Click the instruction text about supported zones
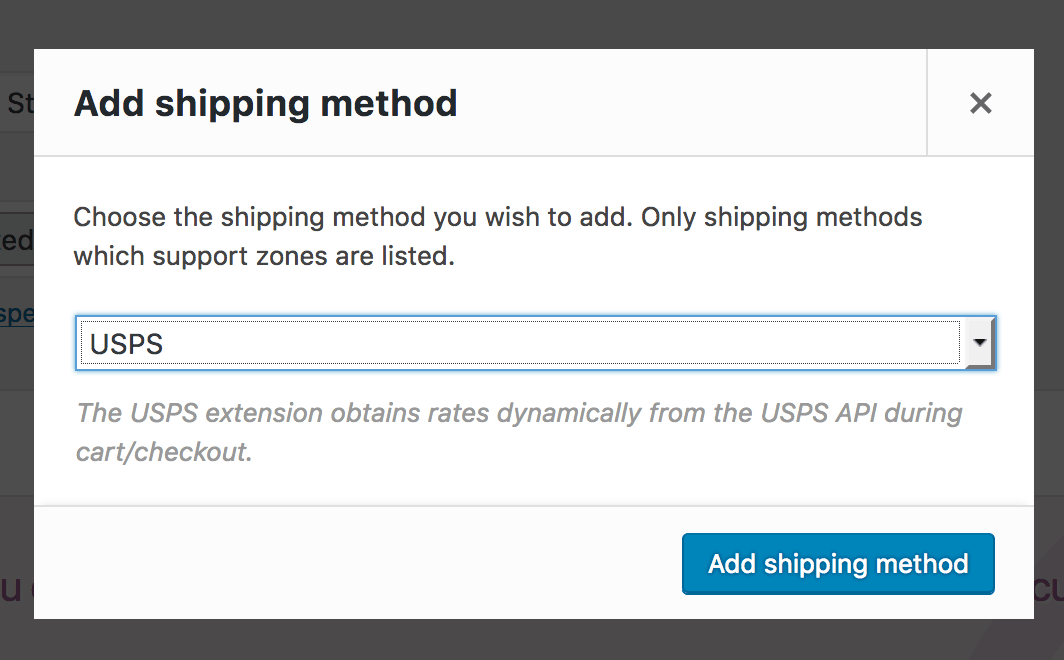1064x660 pixels. click(x=497, y=236)
